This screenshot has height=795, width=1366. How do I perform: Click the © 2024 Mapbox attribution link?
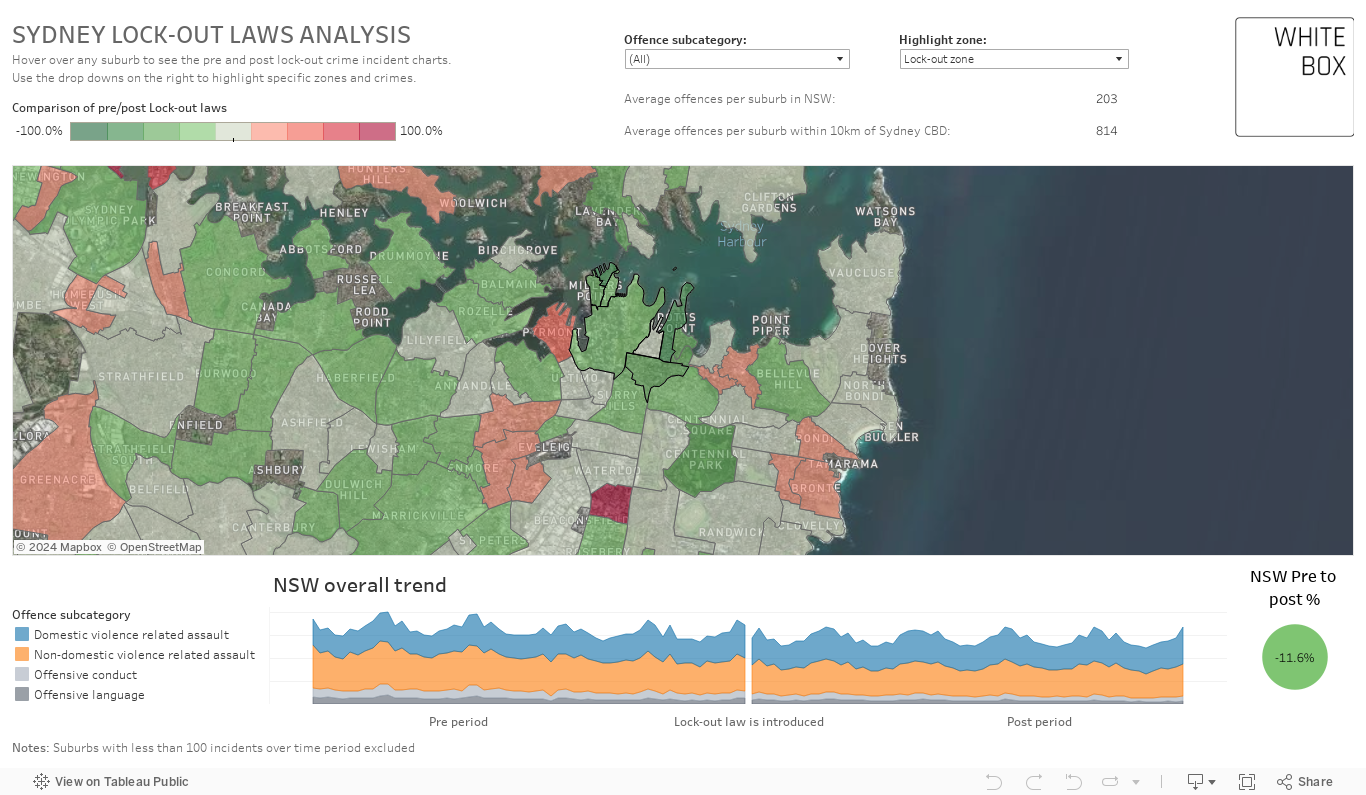(59, 547)
